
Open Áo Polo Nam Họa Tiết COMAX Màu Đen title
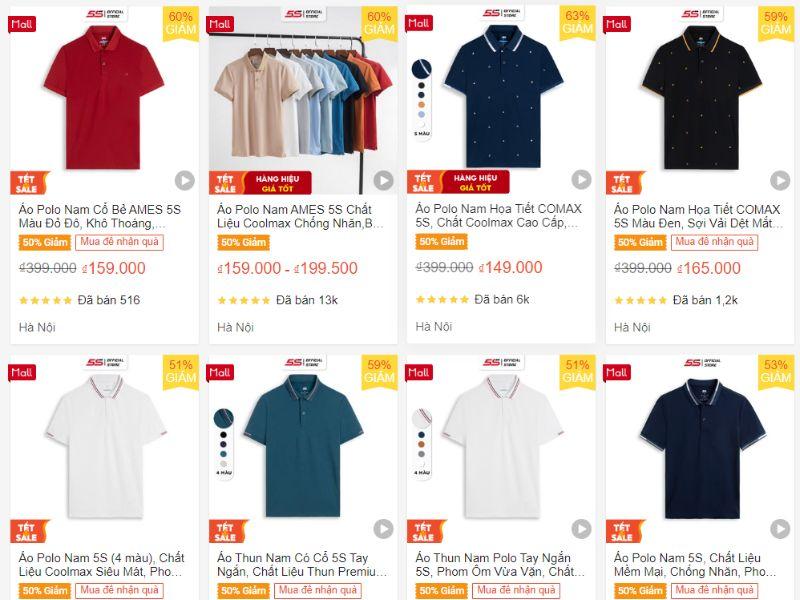click(x=698, y=216)
